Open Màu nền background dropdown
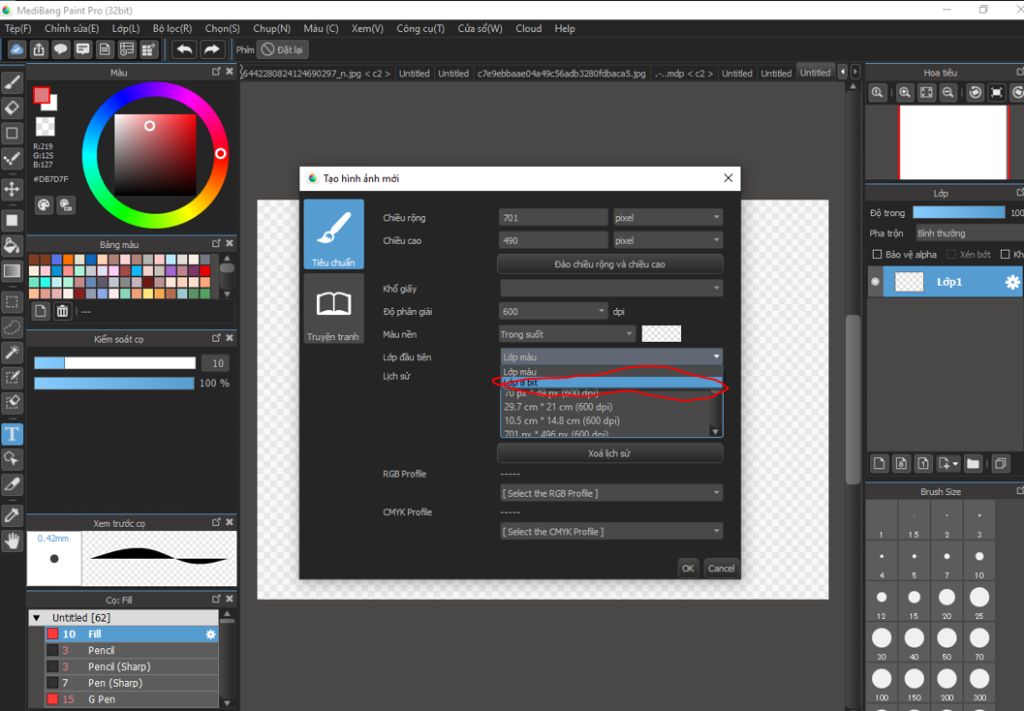Image resolution: width=1024 pixels, height=711 pixels. pos(567,334)
